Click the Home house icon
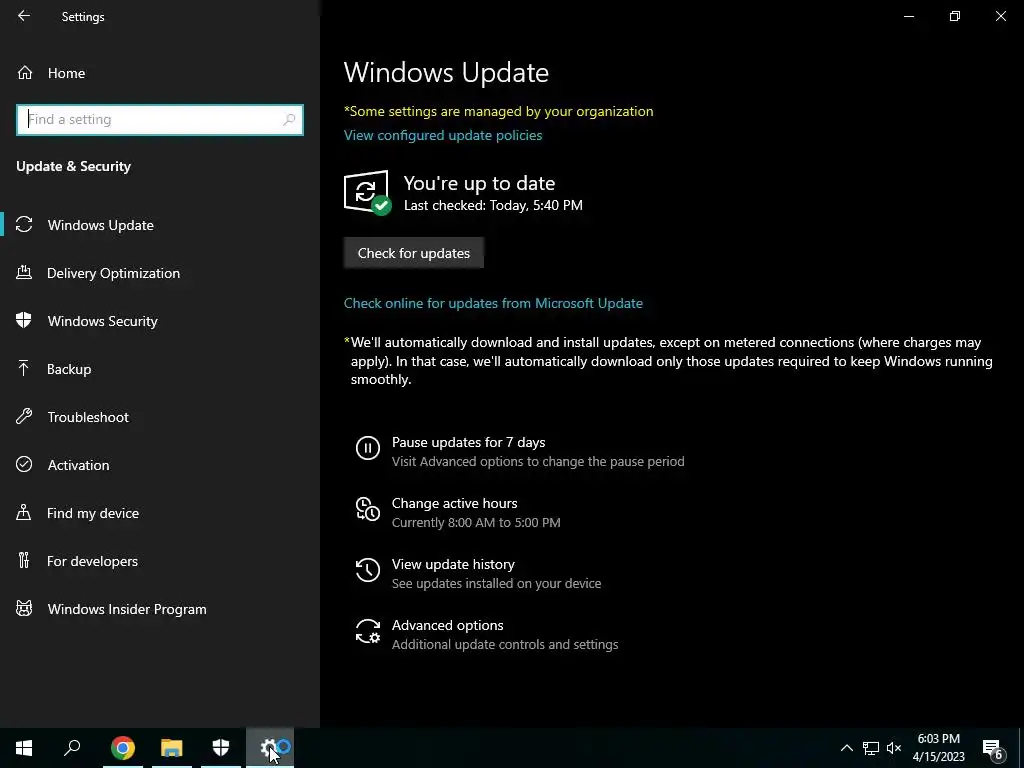The height and width of the screenshot is (768, 1024). (x=25, y=72)
